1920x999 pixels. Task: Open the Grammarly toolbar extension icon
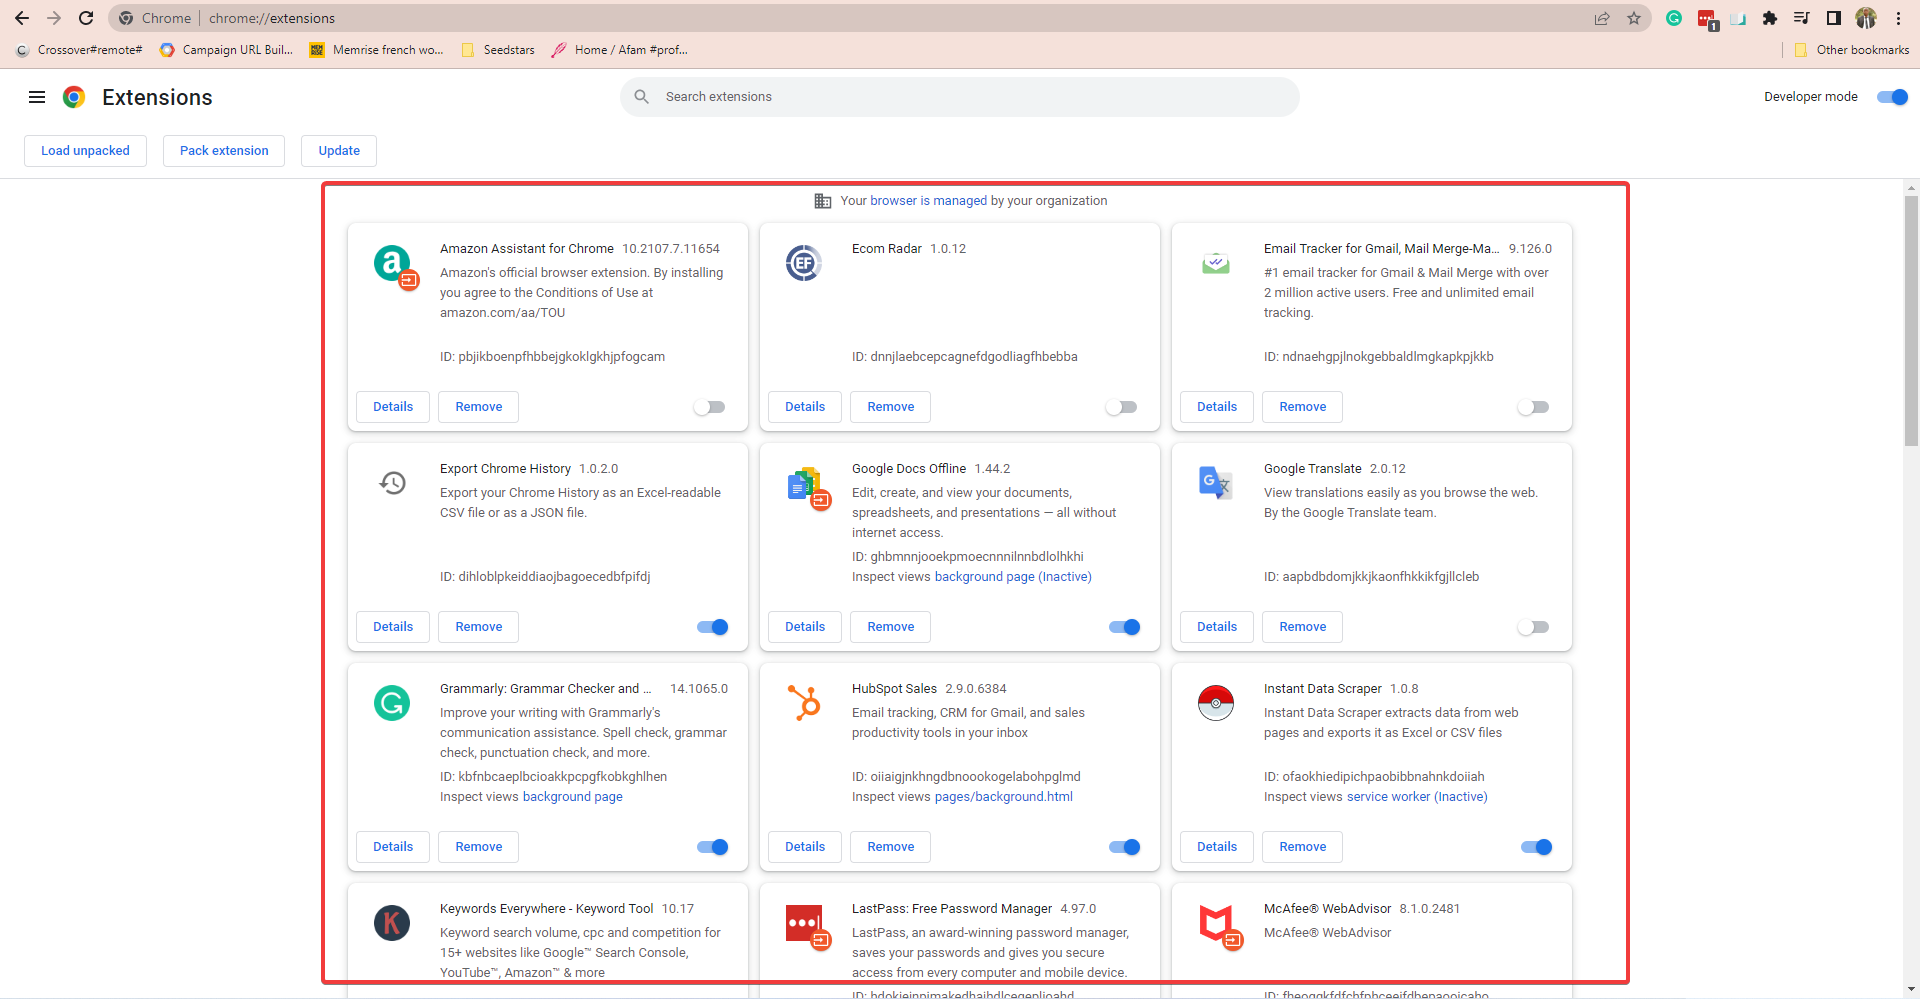pyautogui.click(x=1674, y=18)
